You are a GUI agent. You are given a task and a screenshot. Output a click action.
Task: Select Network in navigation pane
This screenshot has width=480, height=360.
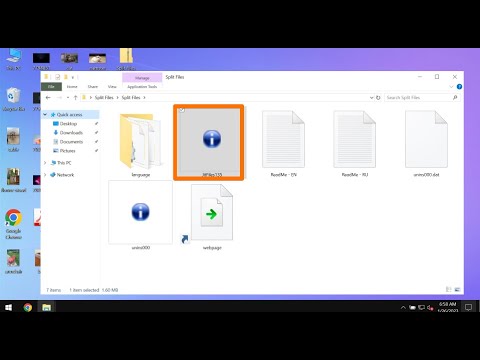[x=65, y=175]
